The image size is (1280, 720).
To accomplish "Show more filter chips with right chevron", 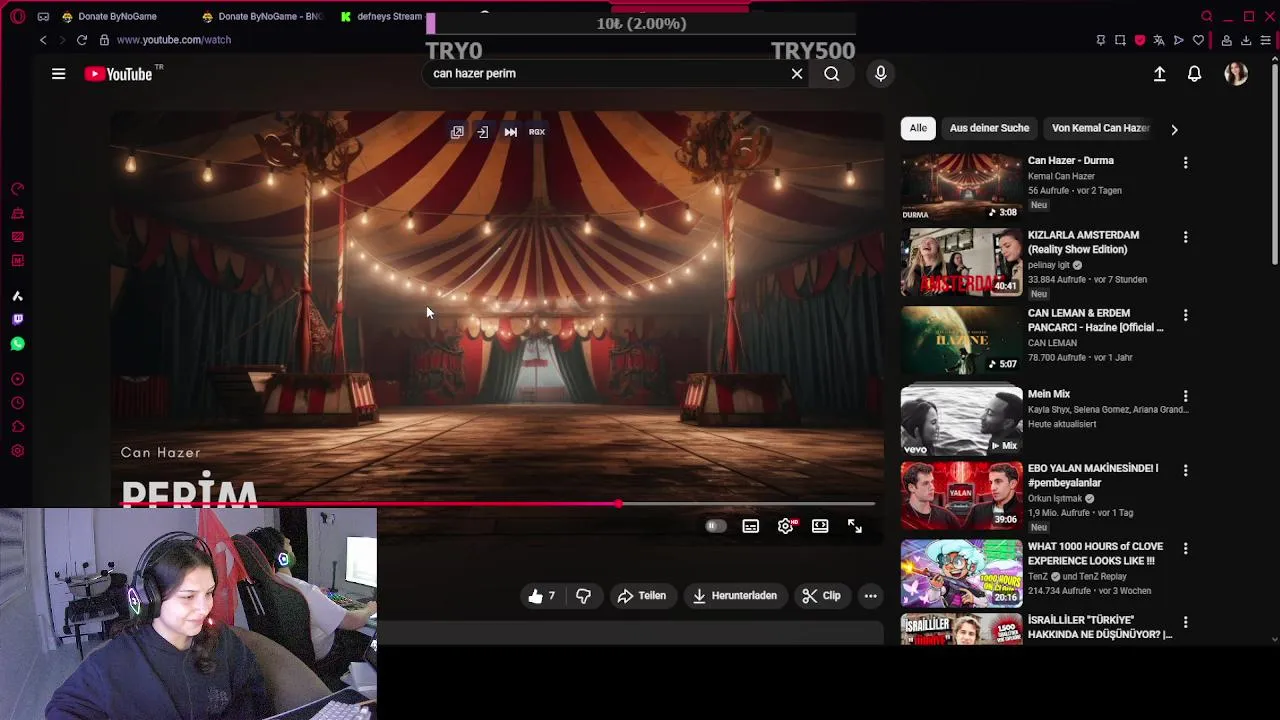I will pos(1174,129).
